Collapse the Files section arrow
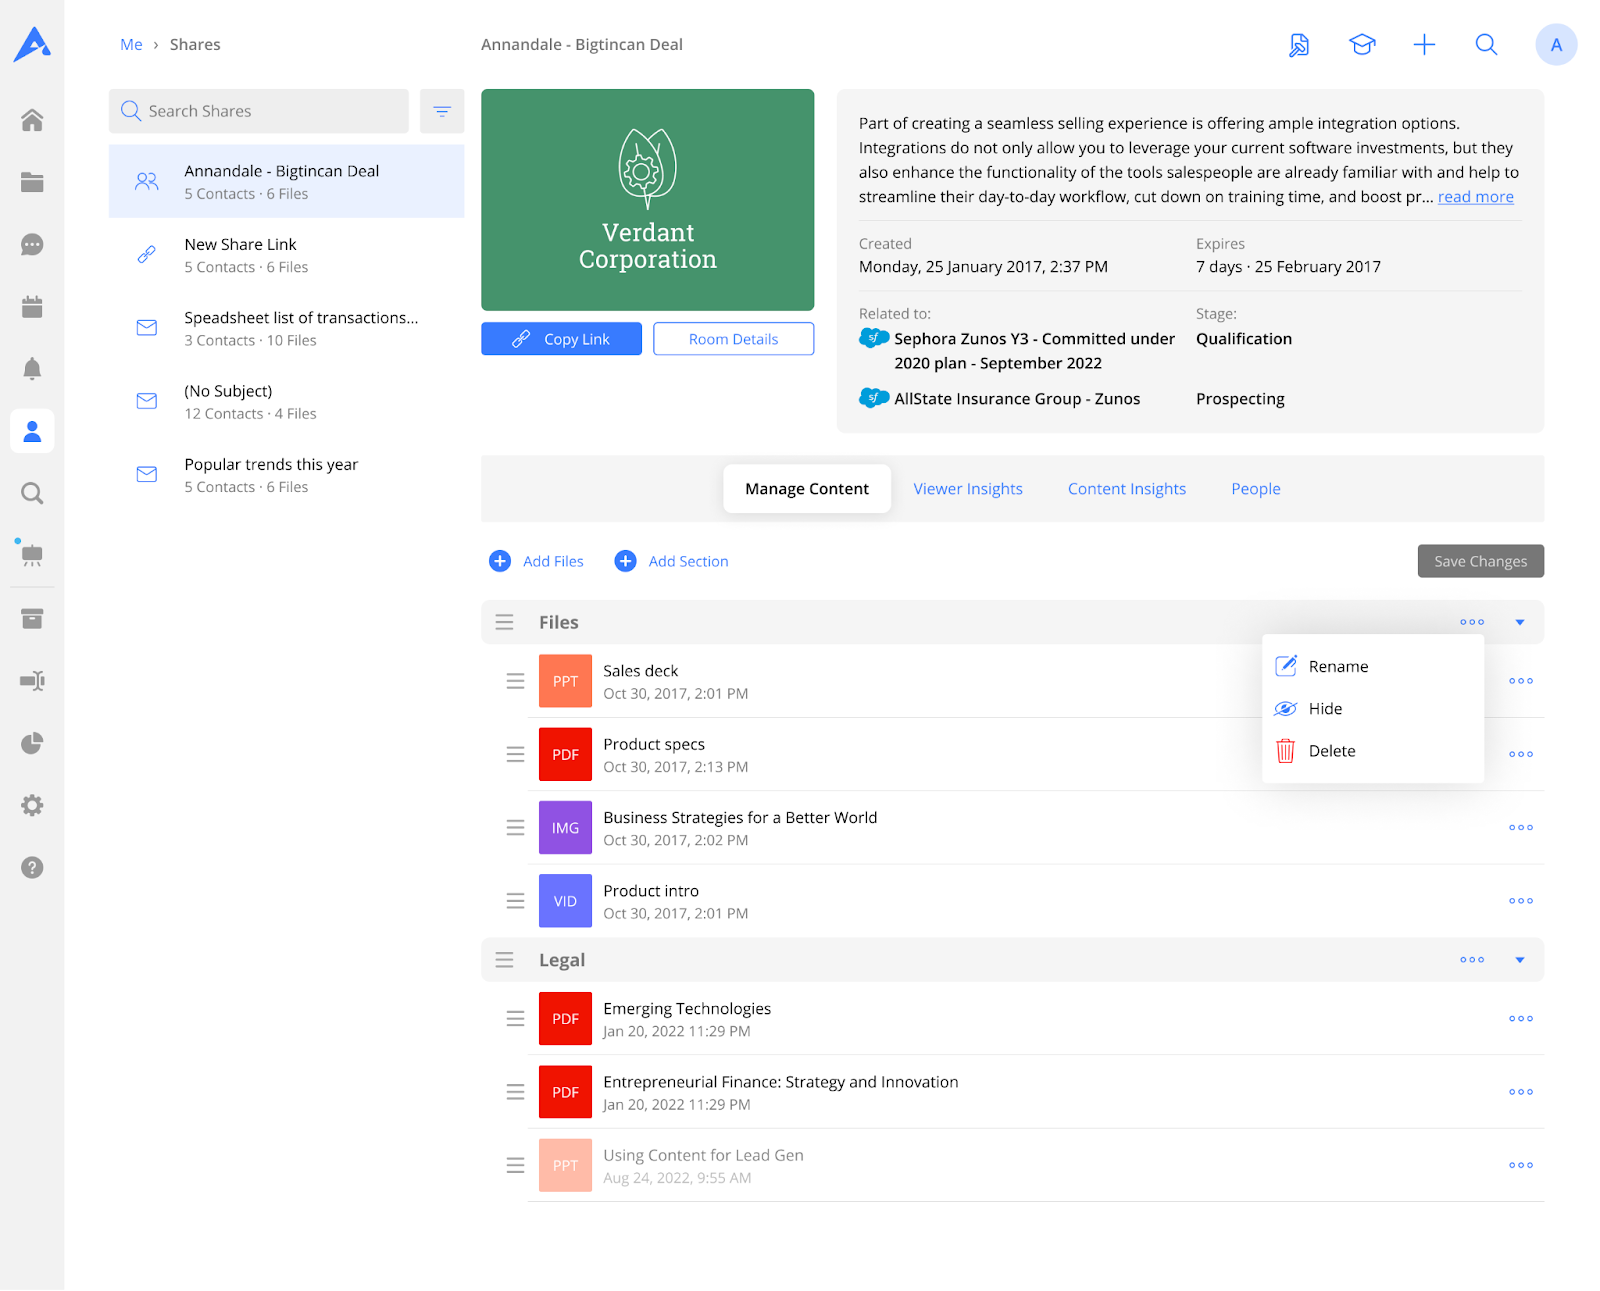The image size is (1600, 1291). [1520, 622]
